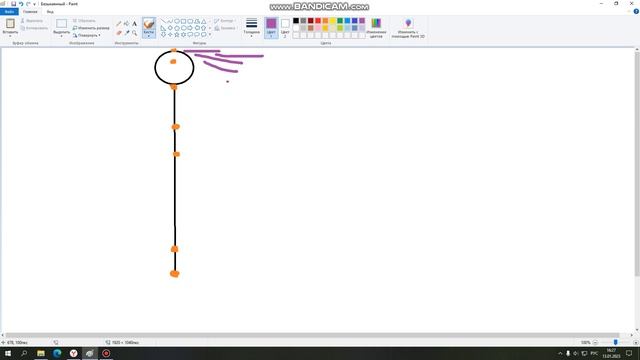Click the Crop button
The width and height of the screenshot is (640, 360).
tap(84, 21)
